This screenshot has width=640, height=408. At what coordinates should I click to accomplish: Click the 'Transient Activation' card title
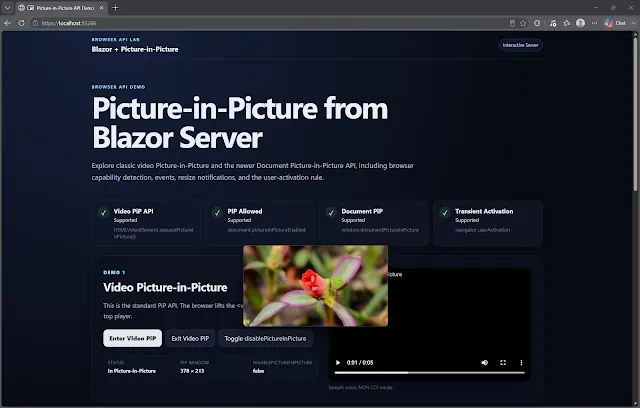(484, 211)
